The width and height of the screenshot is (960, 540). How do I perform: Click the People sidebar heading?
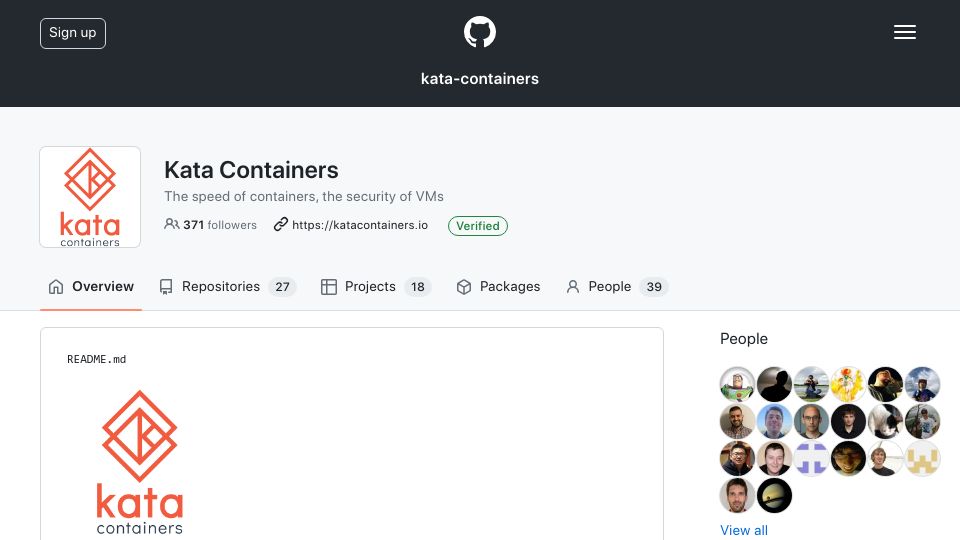tap(744, 339)
